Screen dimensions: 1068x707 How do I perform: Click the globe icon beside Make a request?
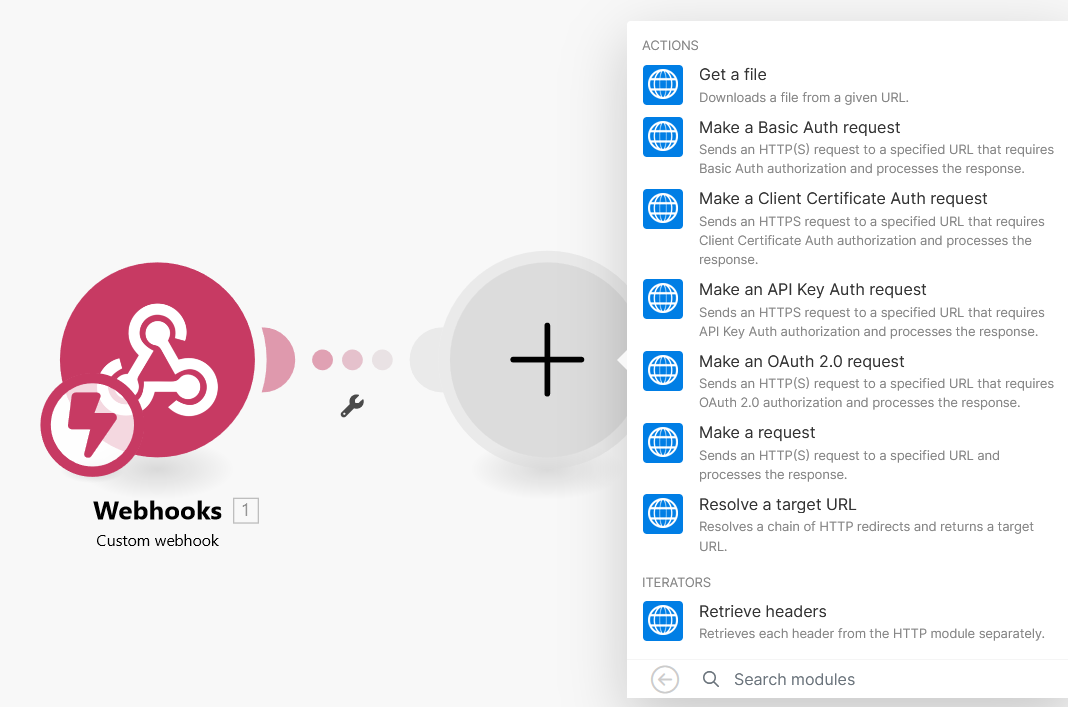tap(663, 443)
